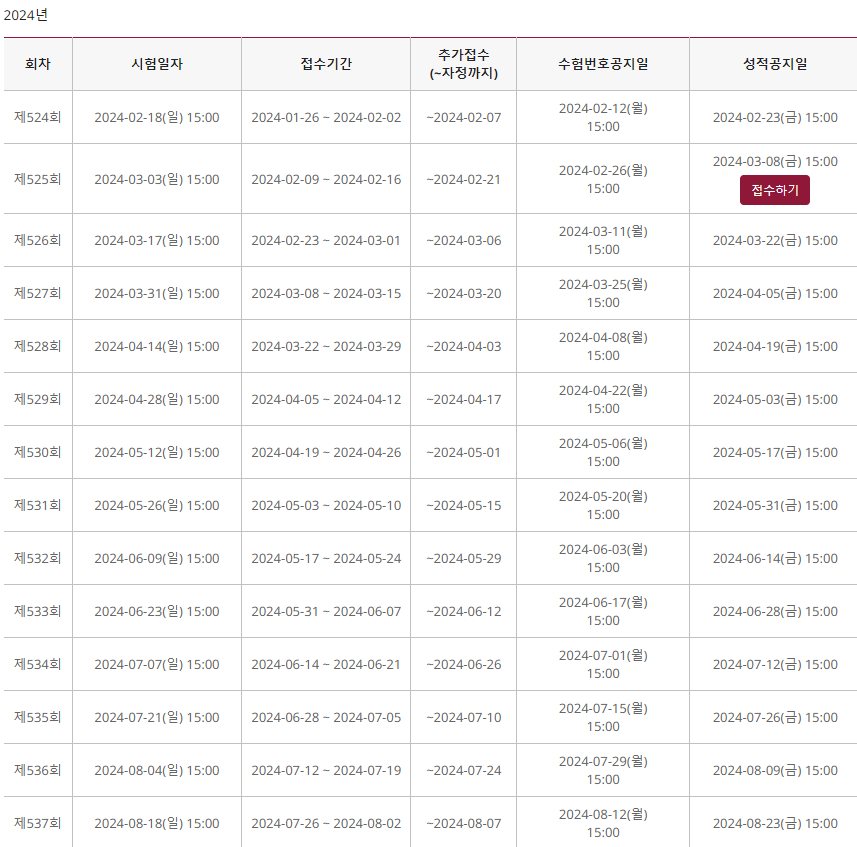The width and height of the screenshot is (857, 847).
Task: Click exam date 2024-08-18(일) 15:00
Action: pyautogui.click(x=157, y=824)
